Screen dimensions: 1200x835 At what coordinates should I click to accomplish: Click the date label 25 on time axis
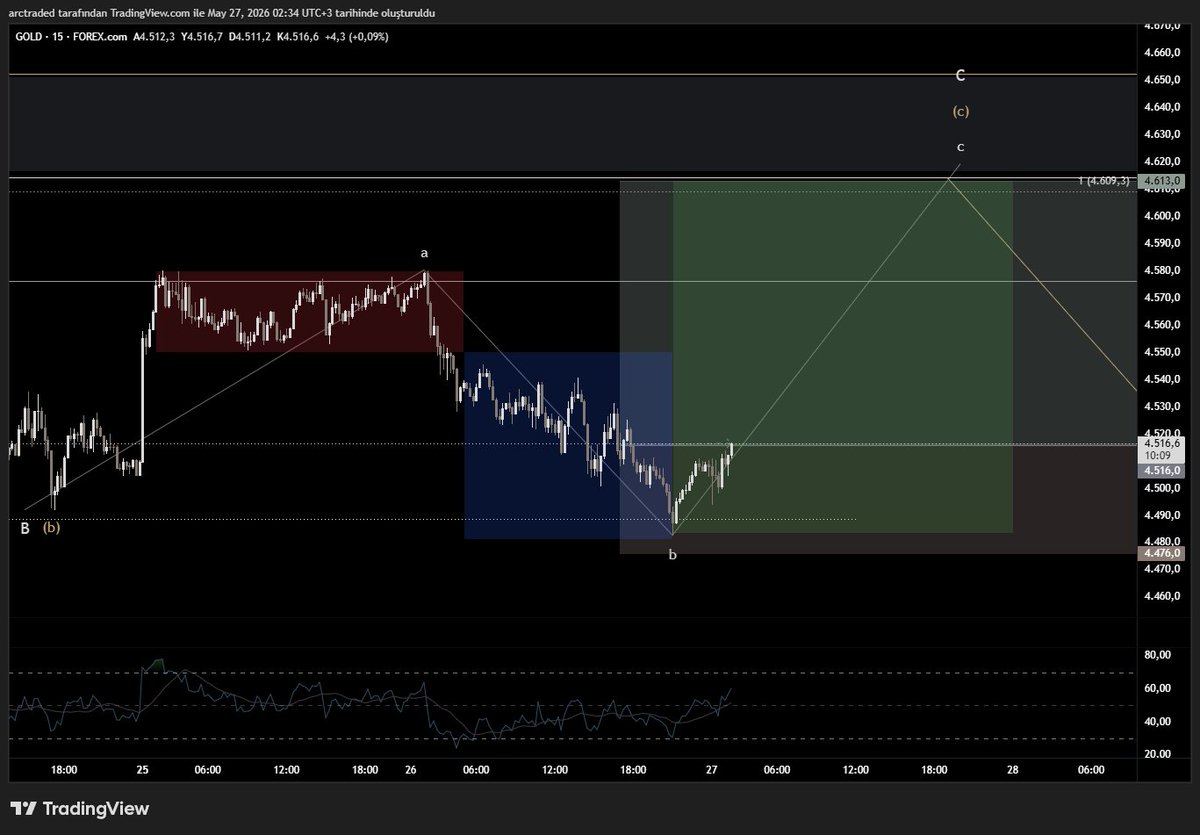pyautogui.click(x=143, y=770)
